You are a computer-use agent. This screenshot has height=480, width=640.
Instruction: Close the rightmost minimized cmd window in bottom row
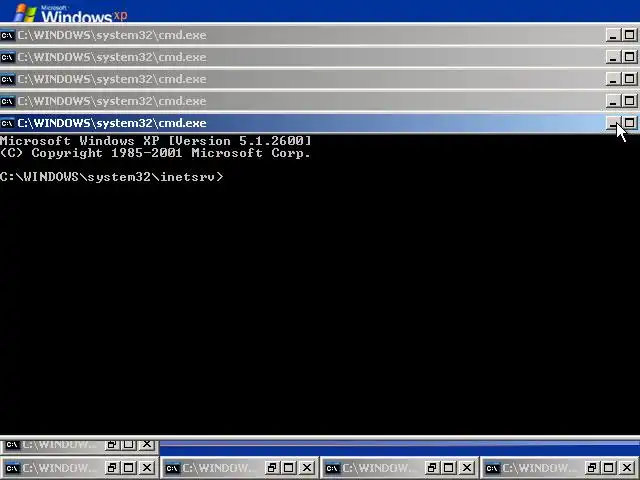(x=627, y=468)
